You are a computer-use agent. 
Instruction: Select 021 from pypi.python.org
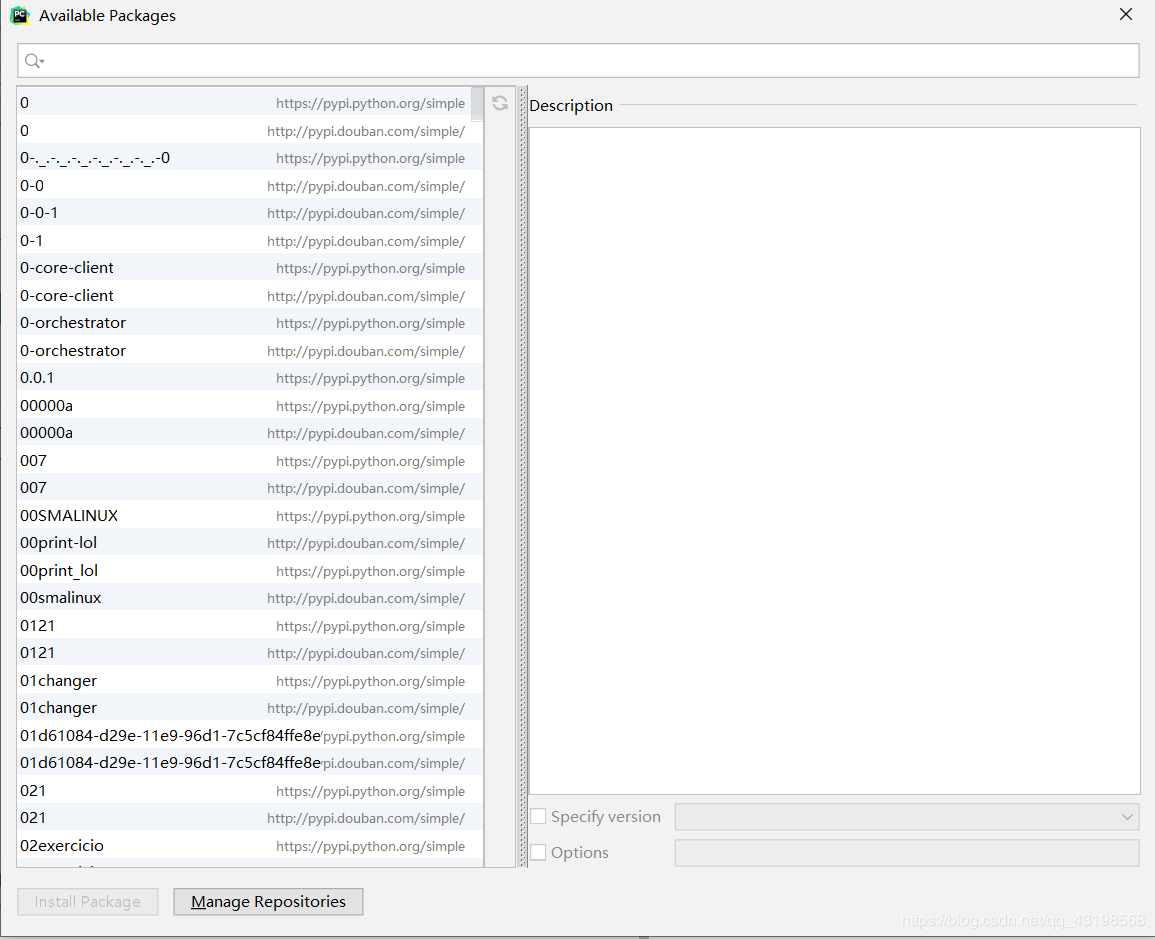pos(250,790)
